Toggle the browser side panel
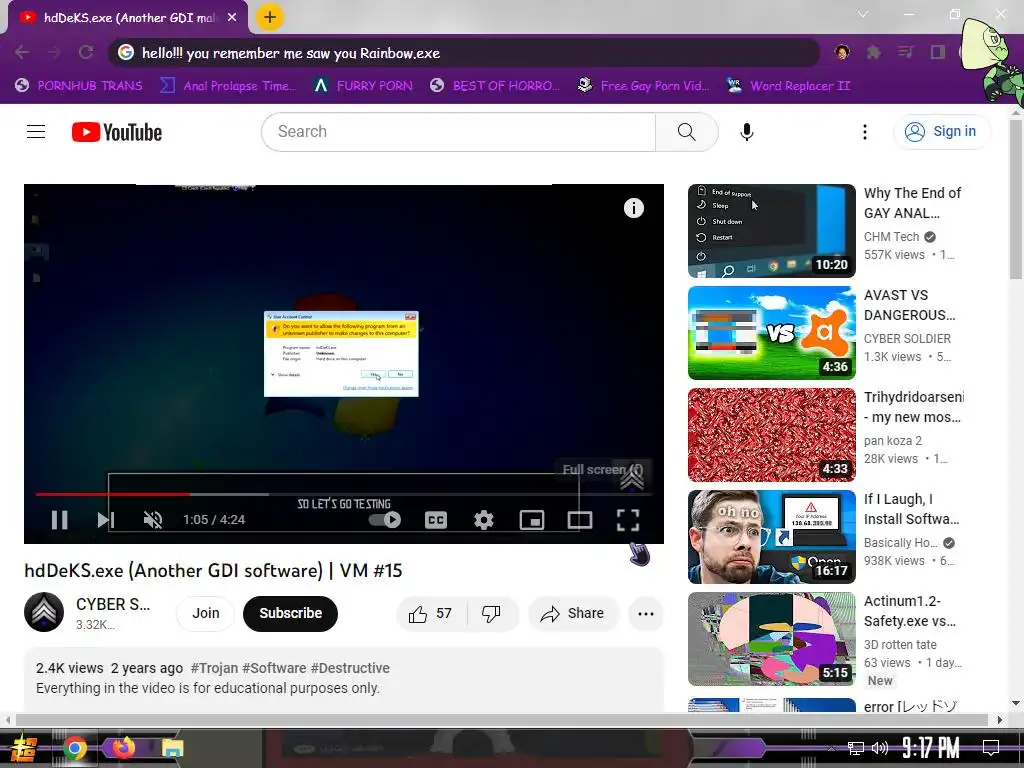 [938, 52]
